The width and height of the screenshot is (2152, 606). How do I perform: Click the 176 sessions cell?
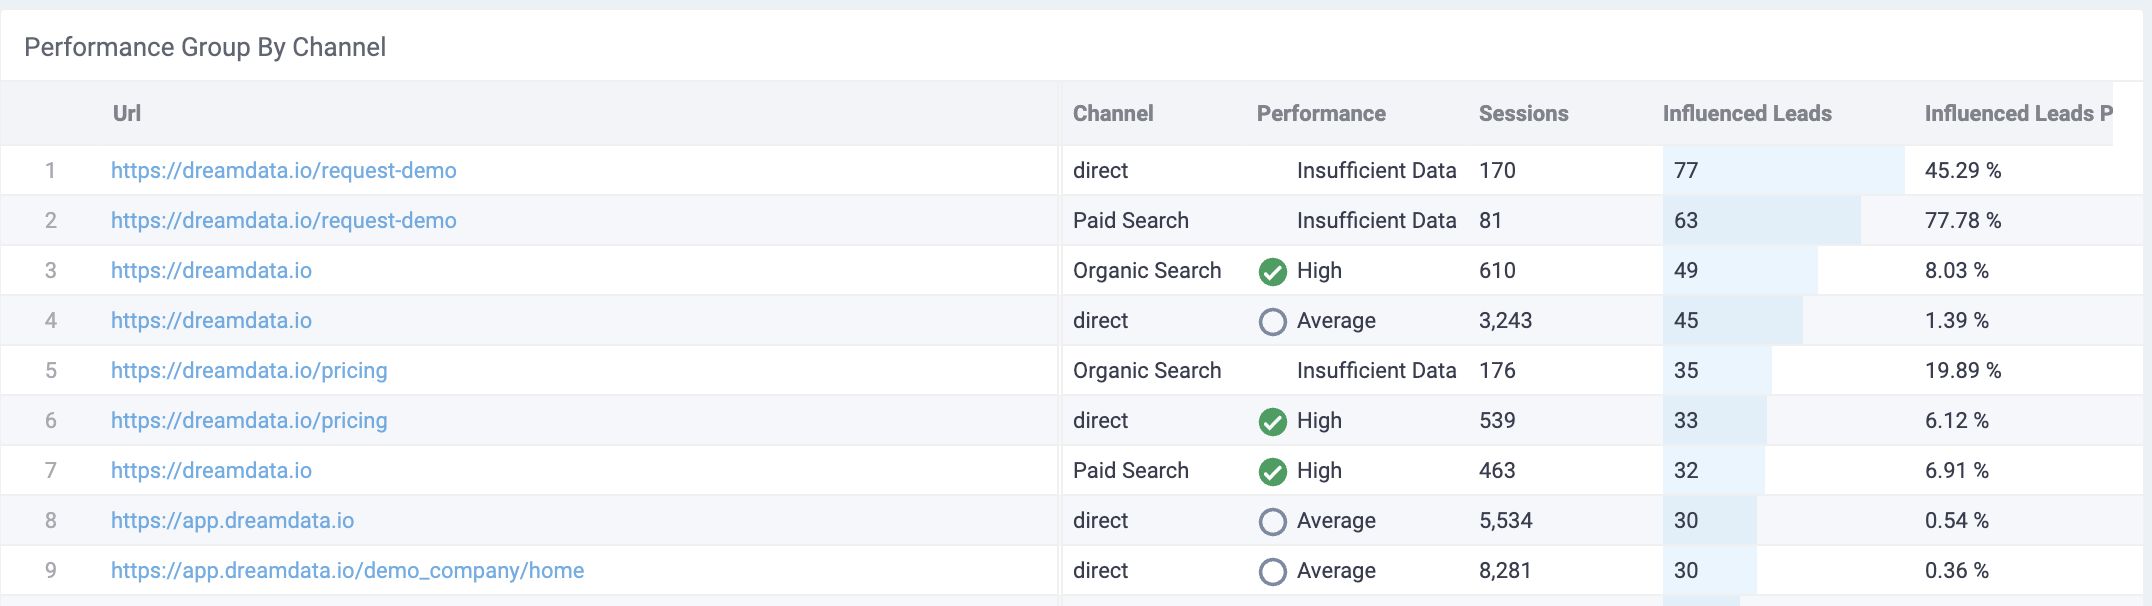(1497, 370)
